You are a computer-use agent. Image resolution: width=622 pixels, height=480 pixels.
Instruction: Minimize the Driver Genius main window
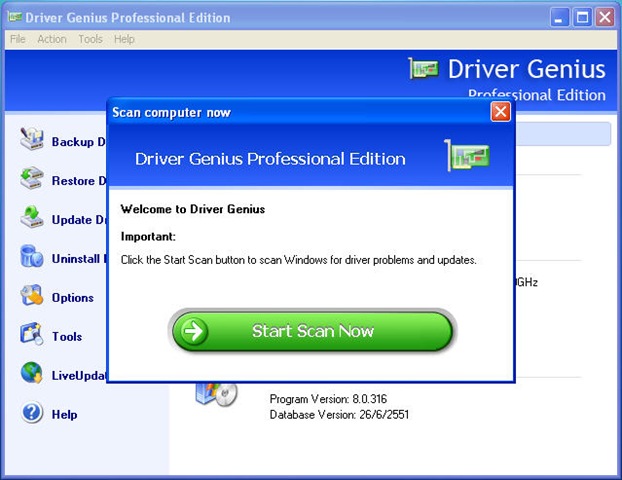click(x=559, y=17)
